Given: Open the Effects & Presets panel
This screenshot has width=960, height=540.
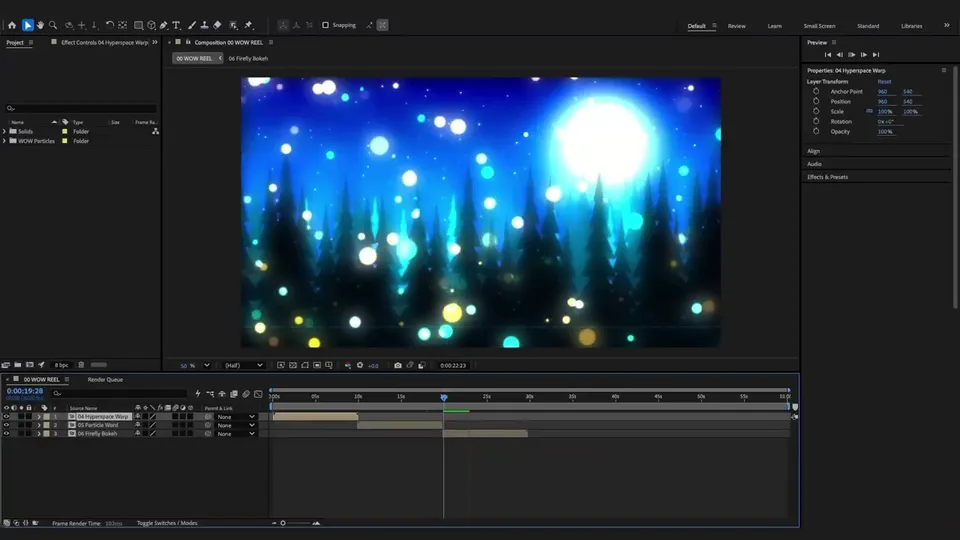Looking at the screenshot, I should pos(827,177).
